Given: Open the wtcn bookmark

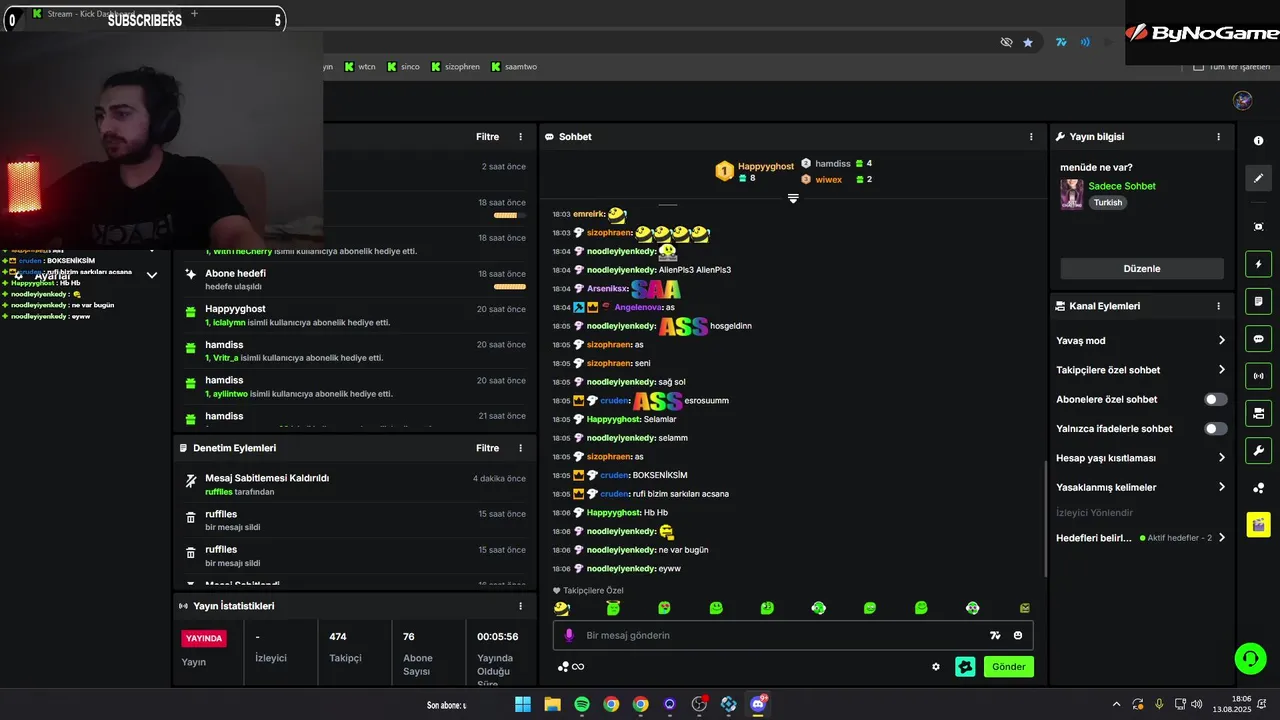Looking at the screenshot, I should (x=360, y=67).
